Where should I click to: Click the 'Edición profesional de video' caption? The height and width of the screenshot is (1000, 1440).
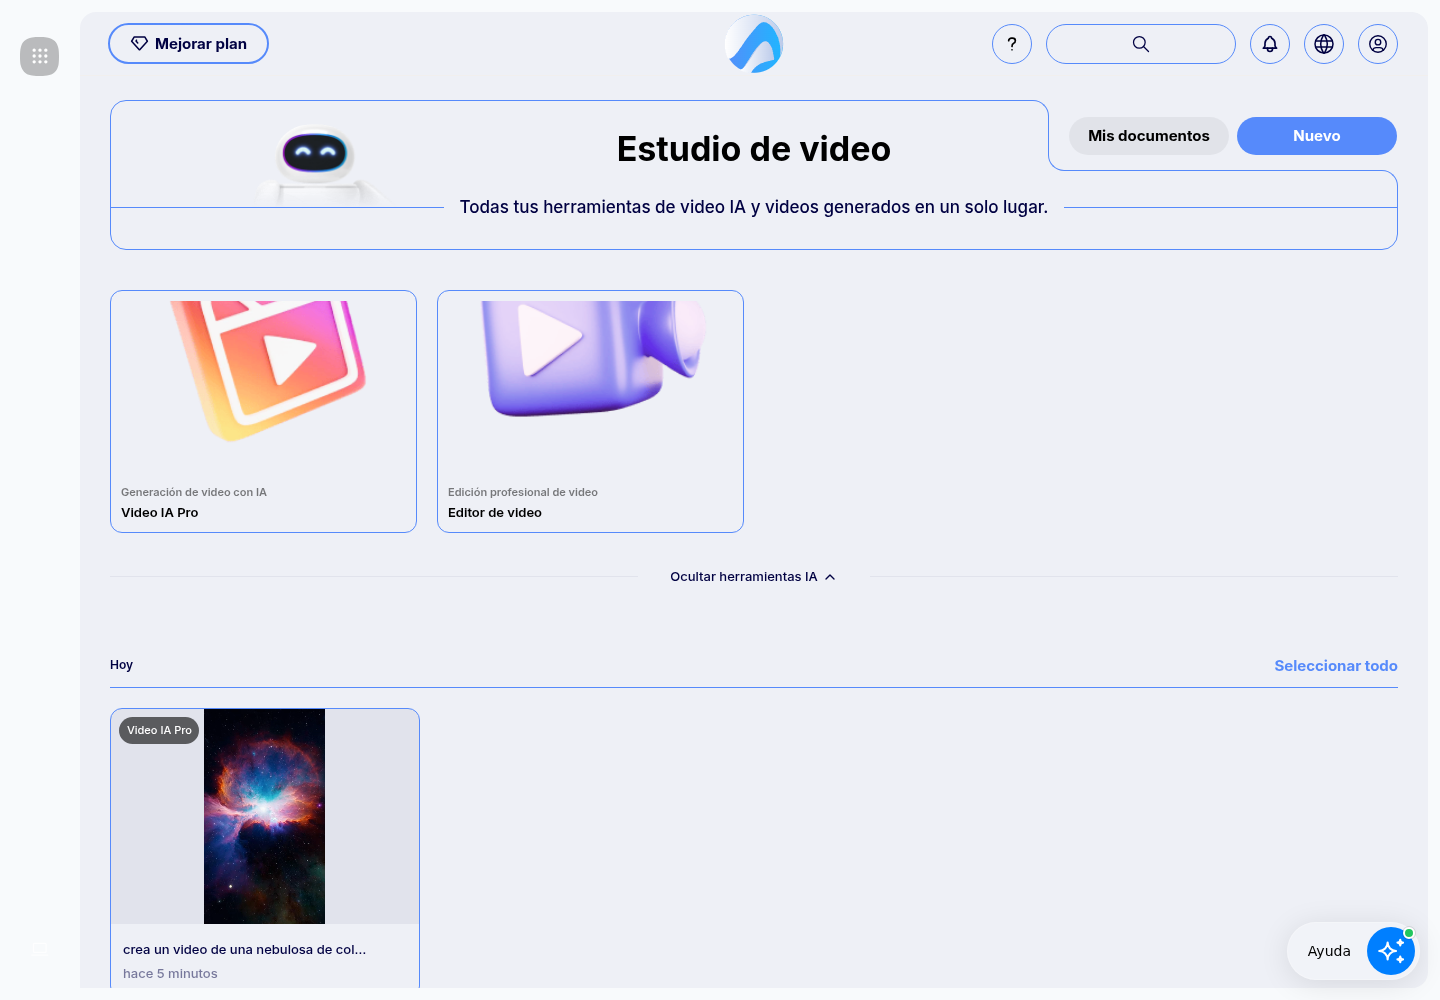point(523,492)
